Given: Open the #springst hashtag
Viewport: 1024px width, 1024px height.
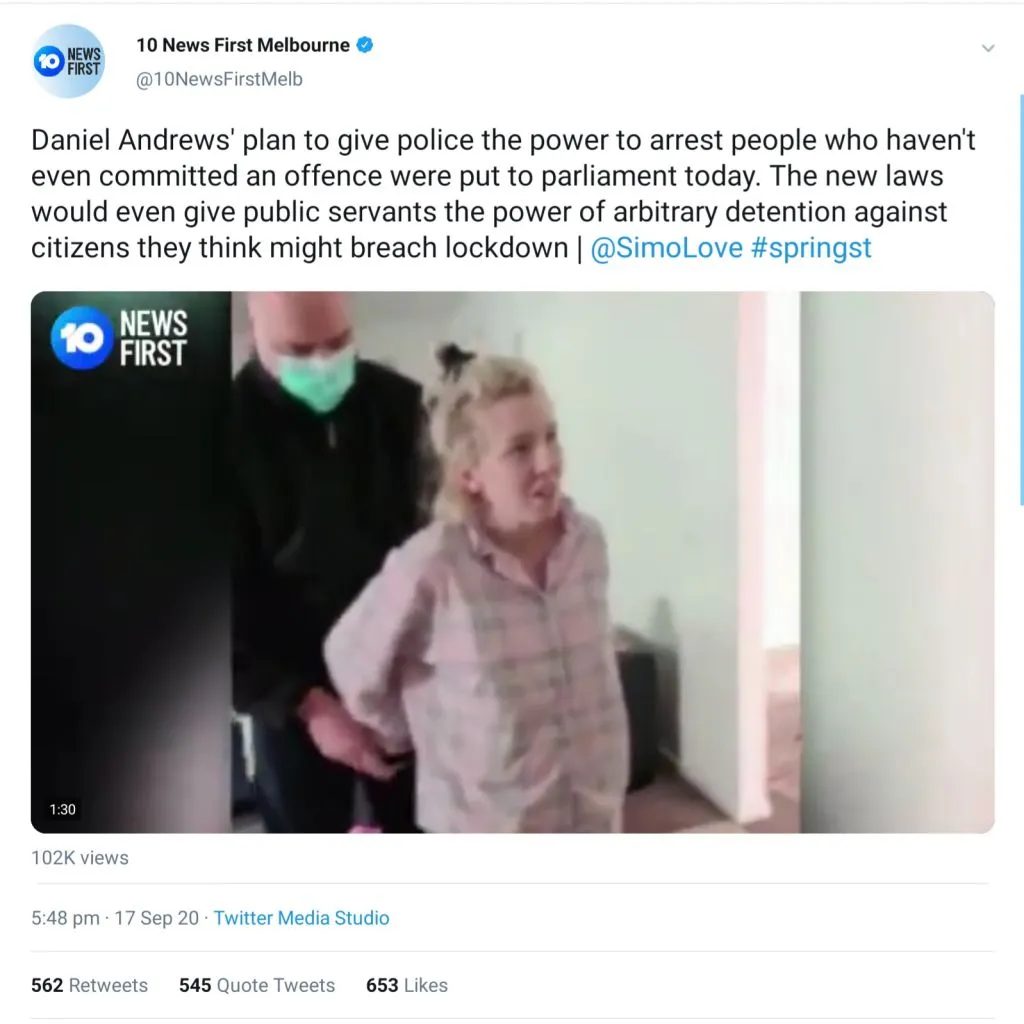Looking at the screenshot, I should 811,248.
